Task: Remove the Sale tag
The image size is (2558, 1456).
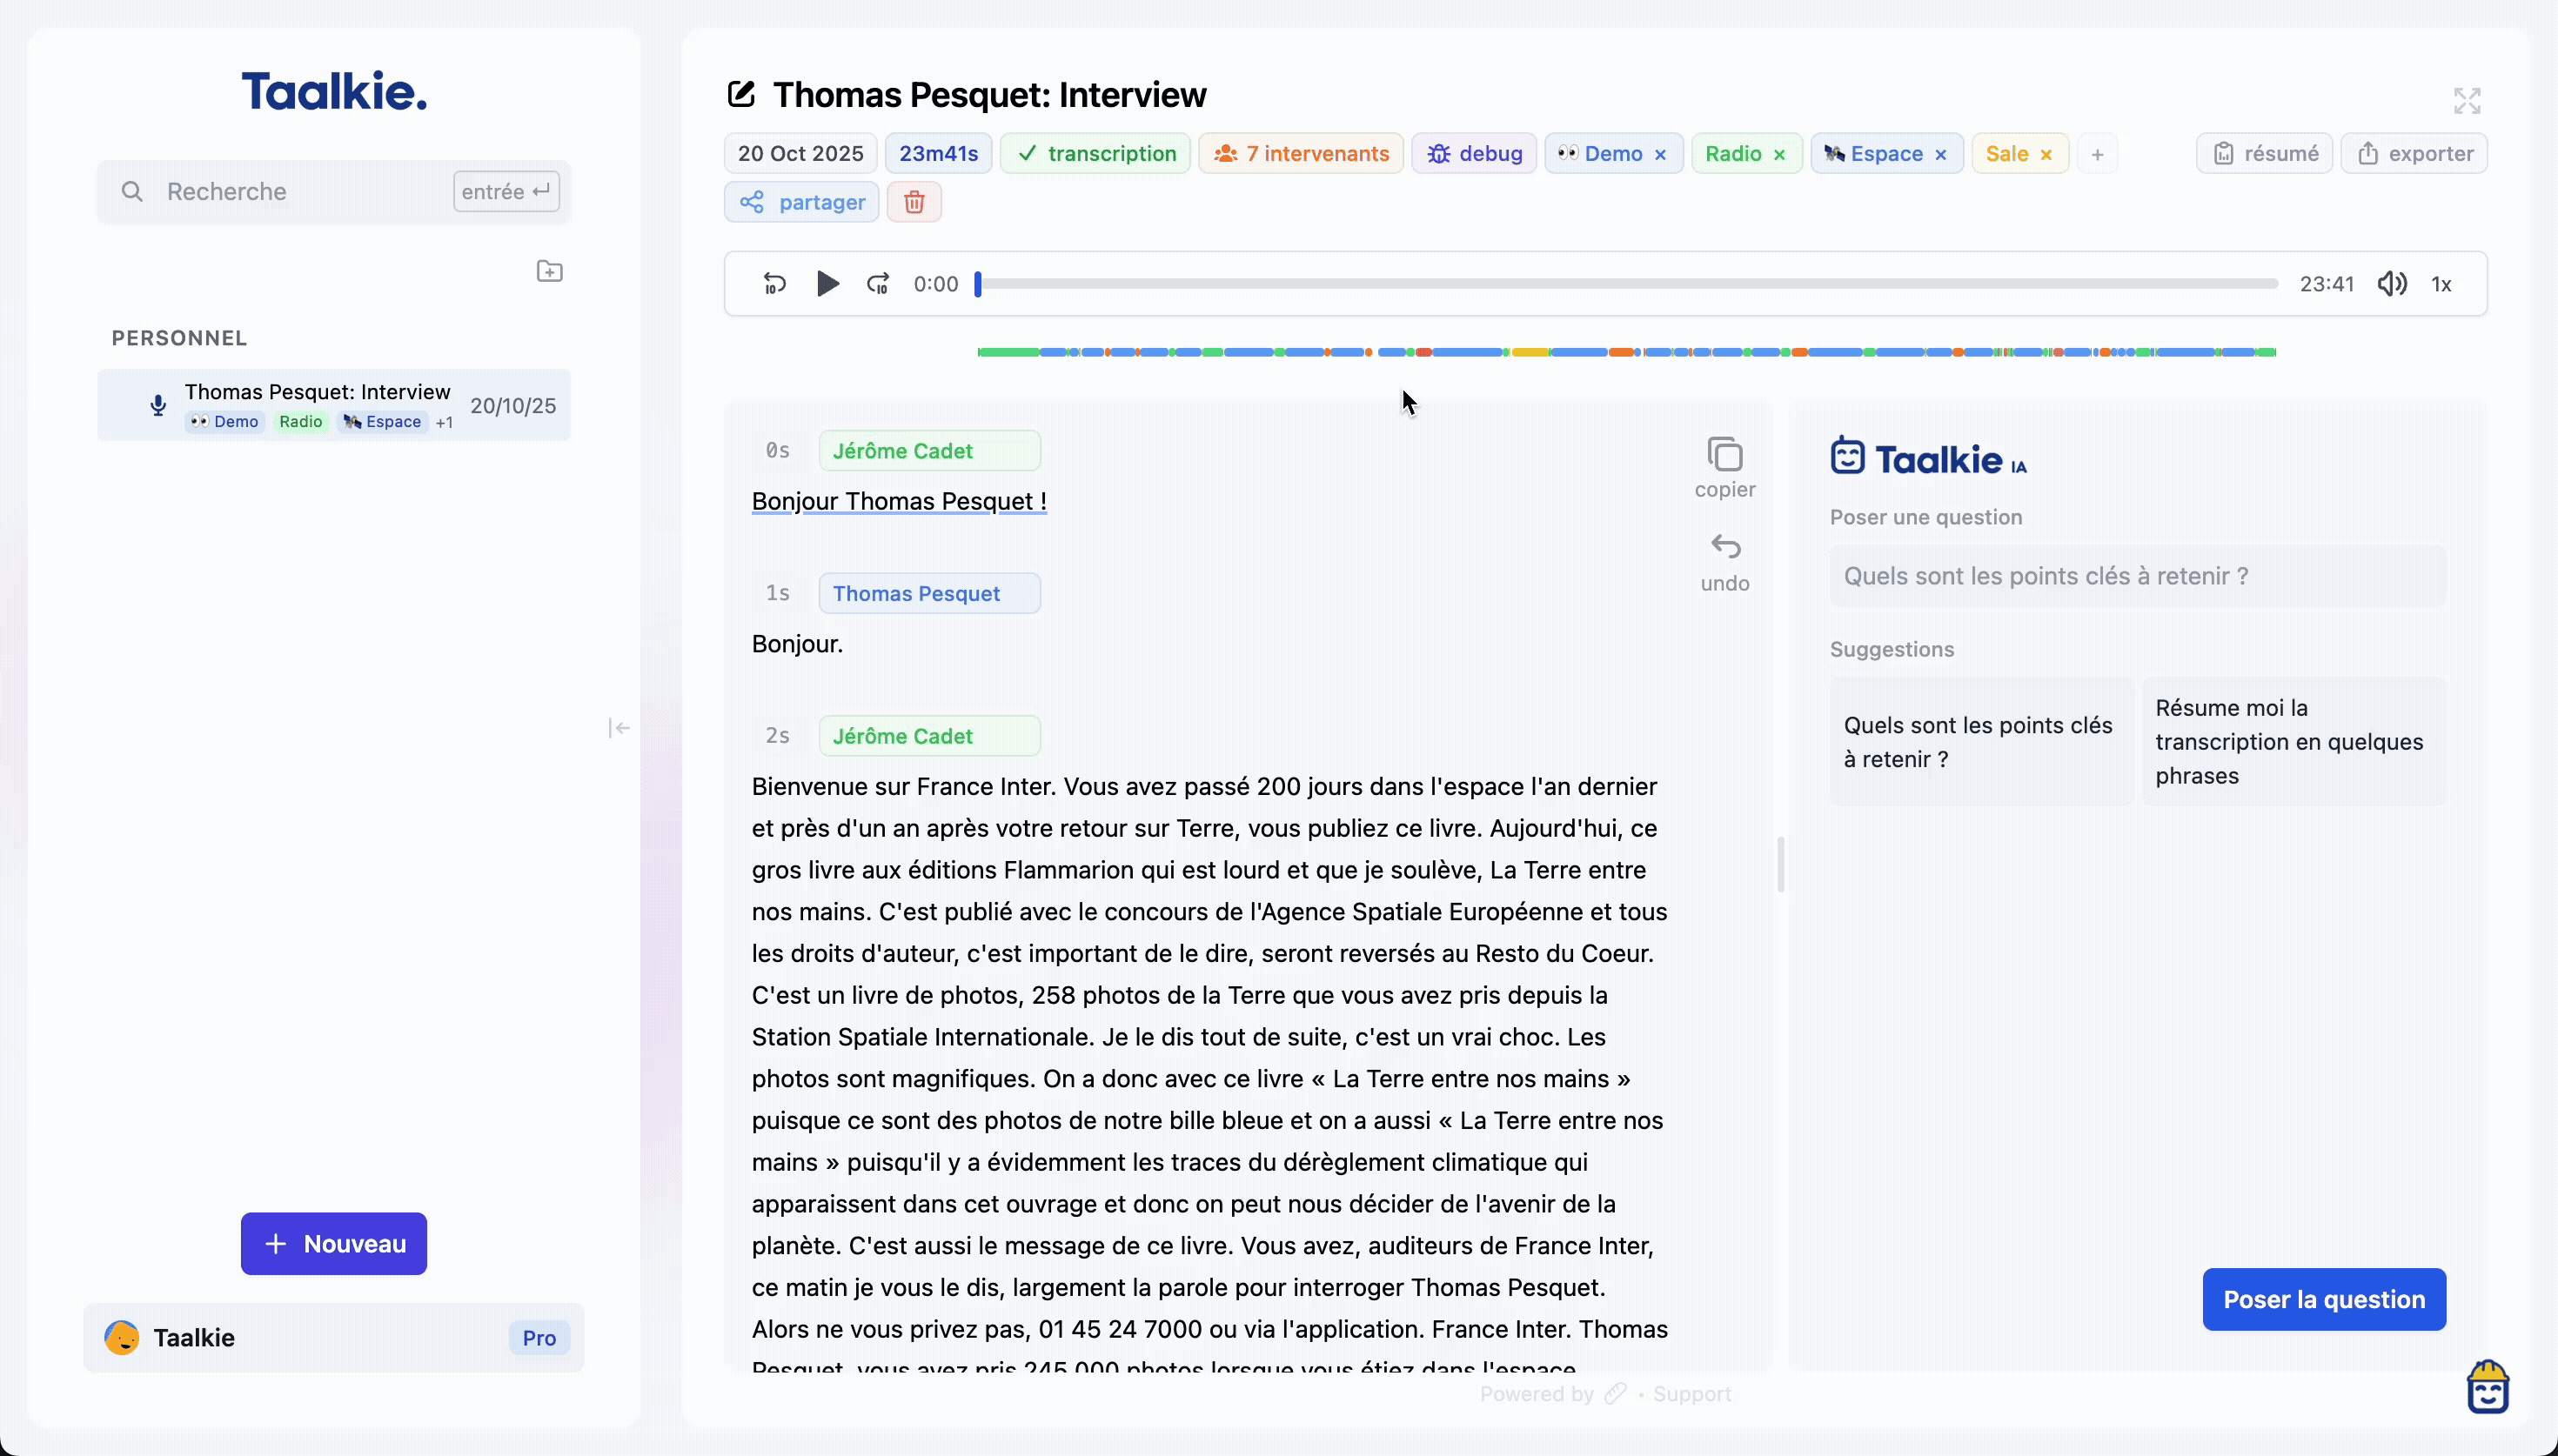Action: (2046, 155)
